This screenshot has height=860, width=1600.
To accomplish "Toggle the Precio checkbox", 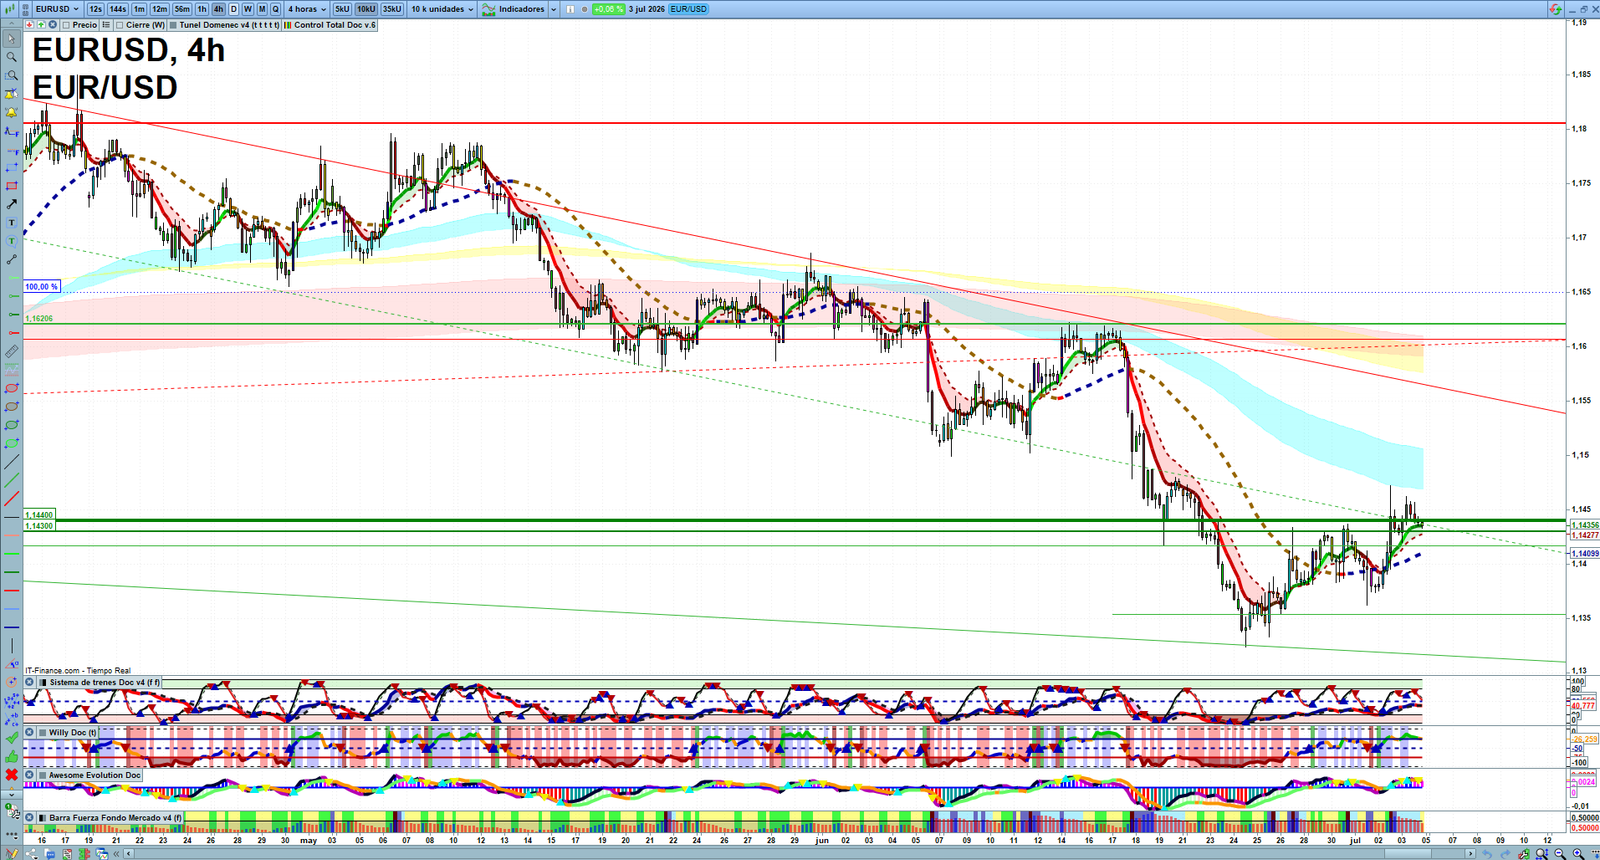I will pyautogui.click(x=66, y=25).
